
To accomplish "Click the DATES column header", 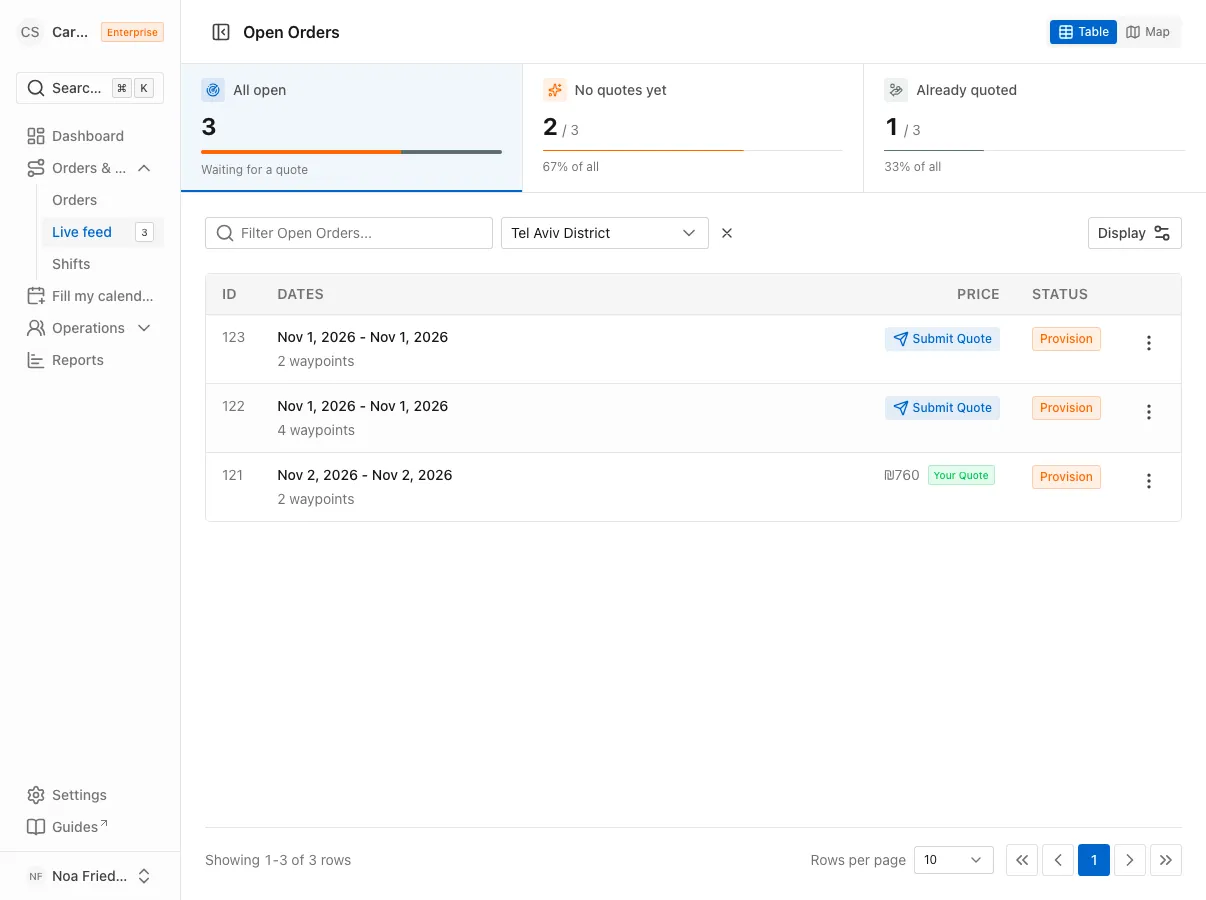I will point(300,294).
